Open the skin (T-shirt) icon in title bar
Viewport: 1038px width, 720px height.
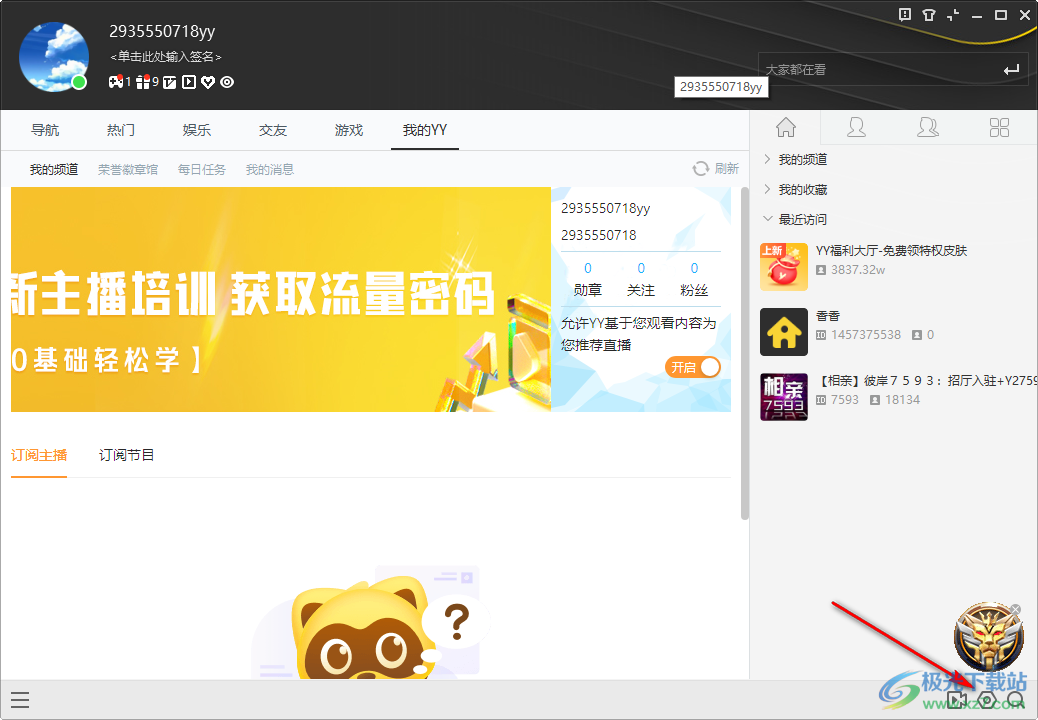point(929,15)
